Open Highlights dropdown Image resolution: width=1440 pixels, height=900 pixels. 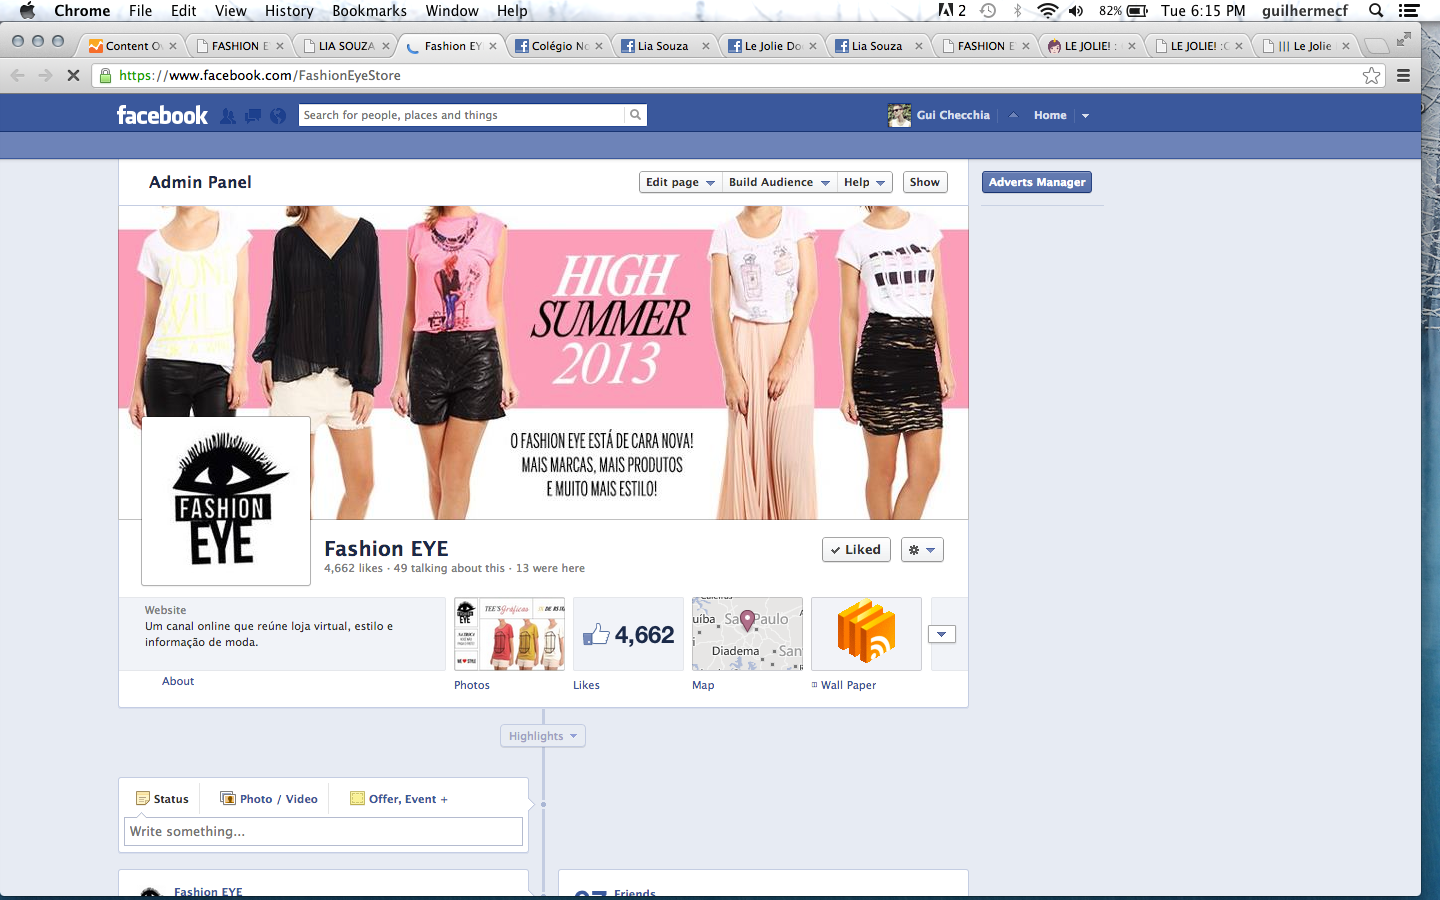tap(543, 736)
